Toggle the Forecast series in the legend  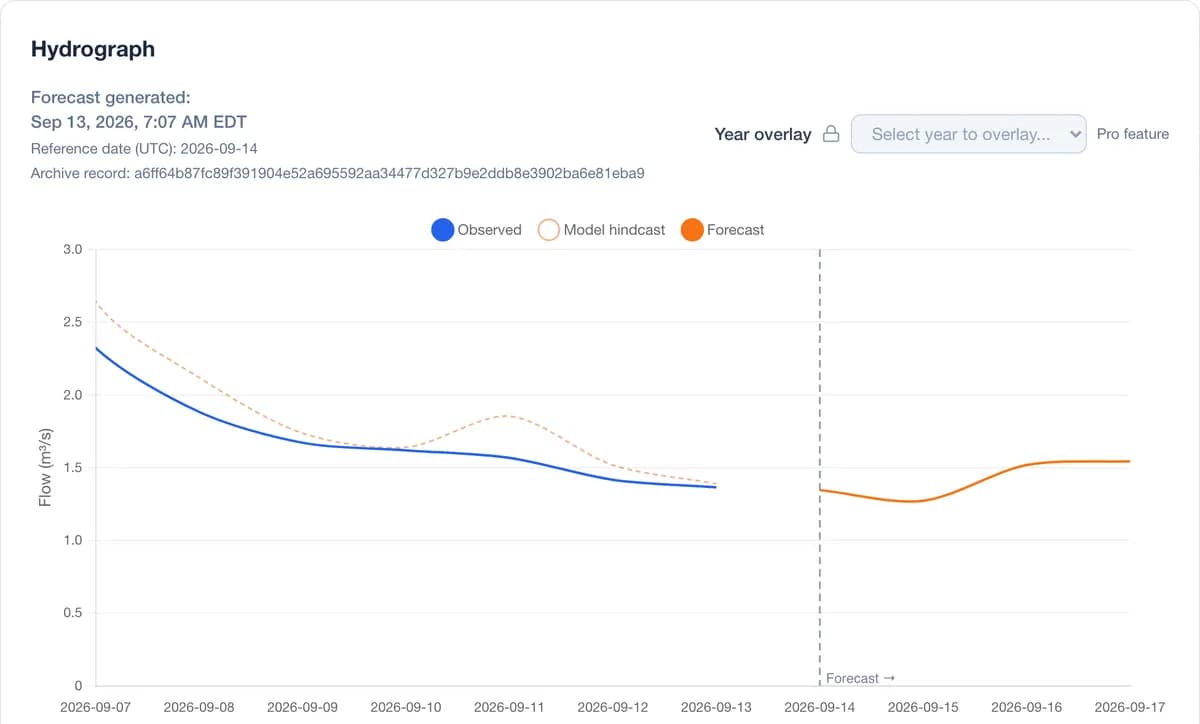coord(722,230)
